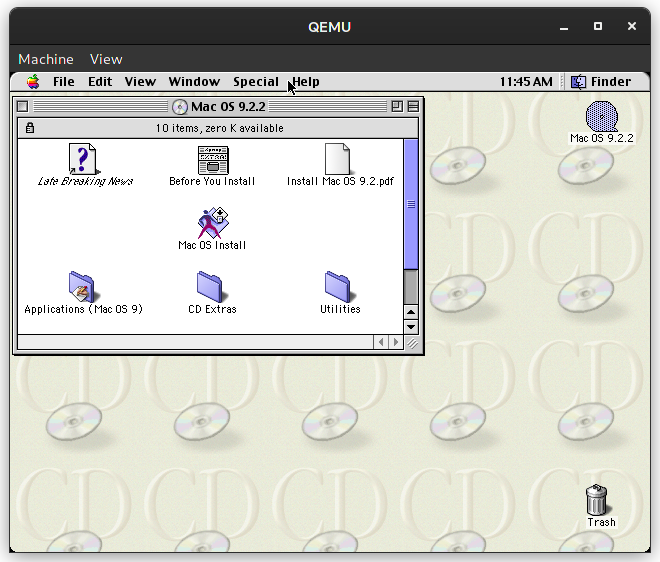Open the Finder View menu

[140, 82]
